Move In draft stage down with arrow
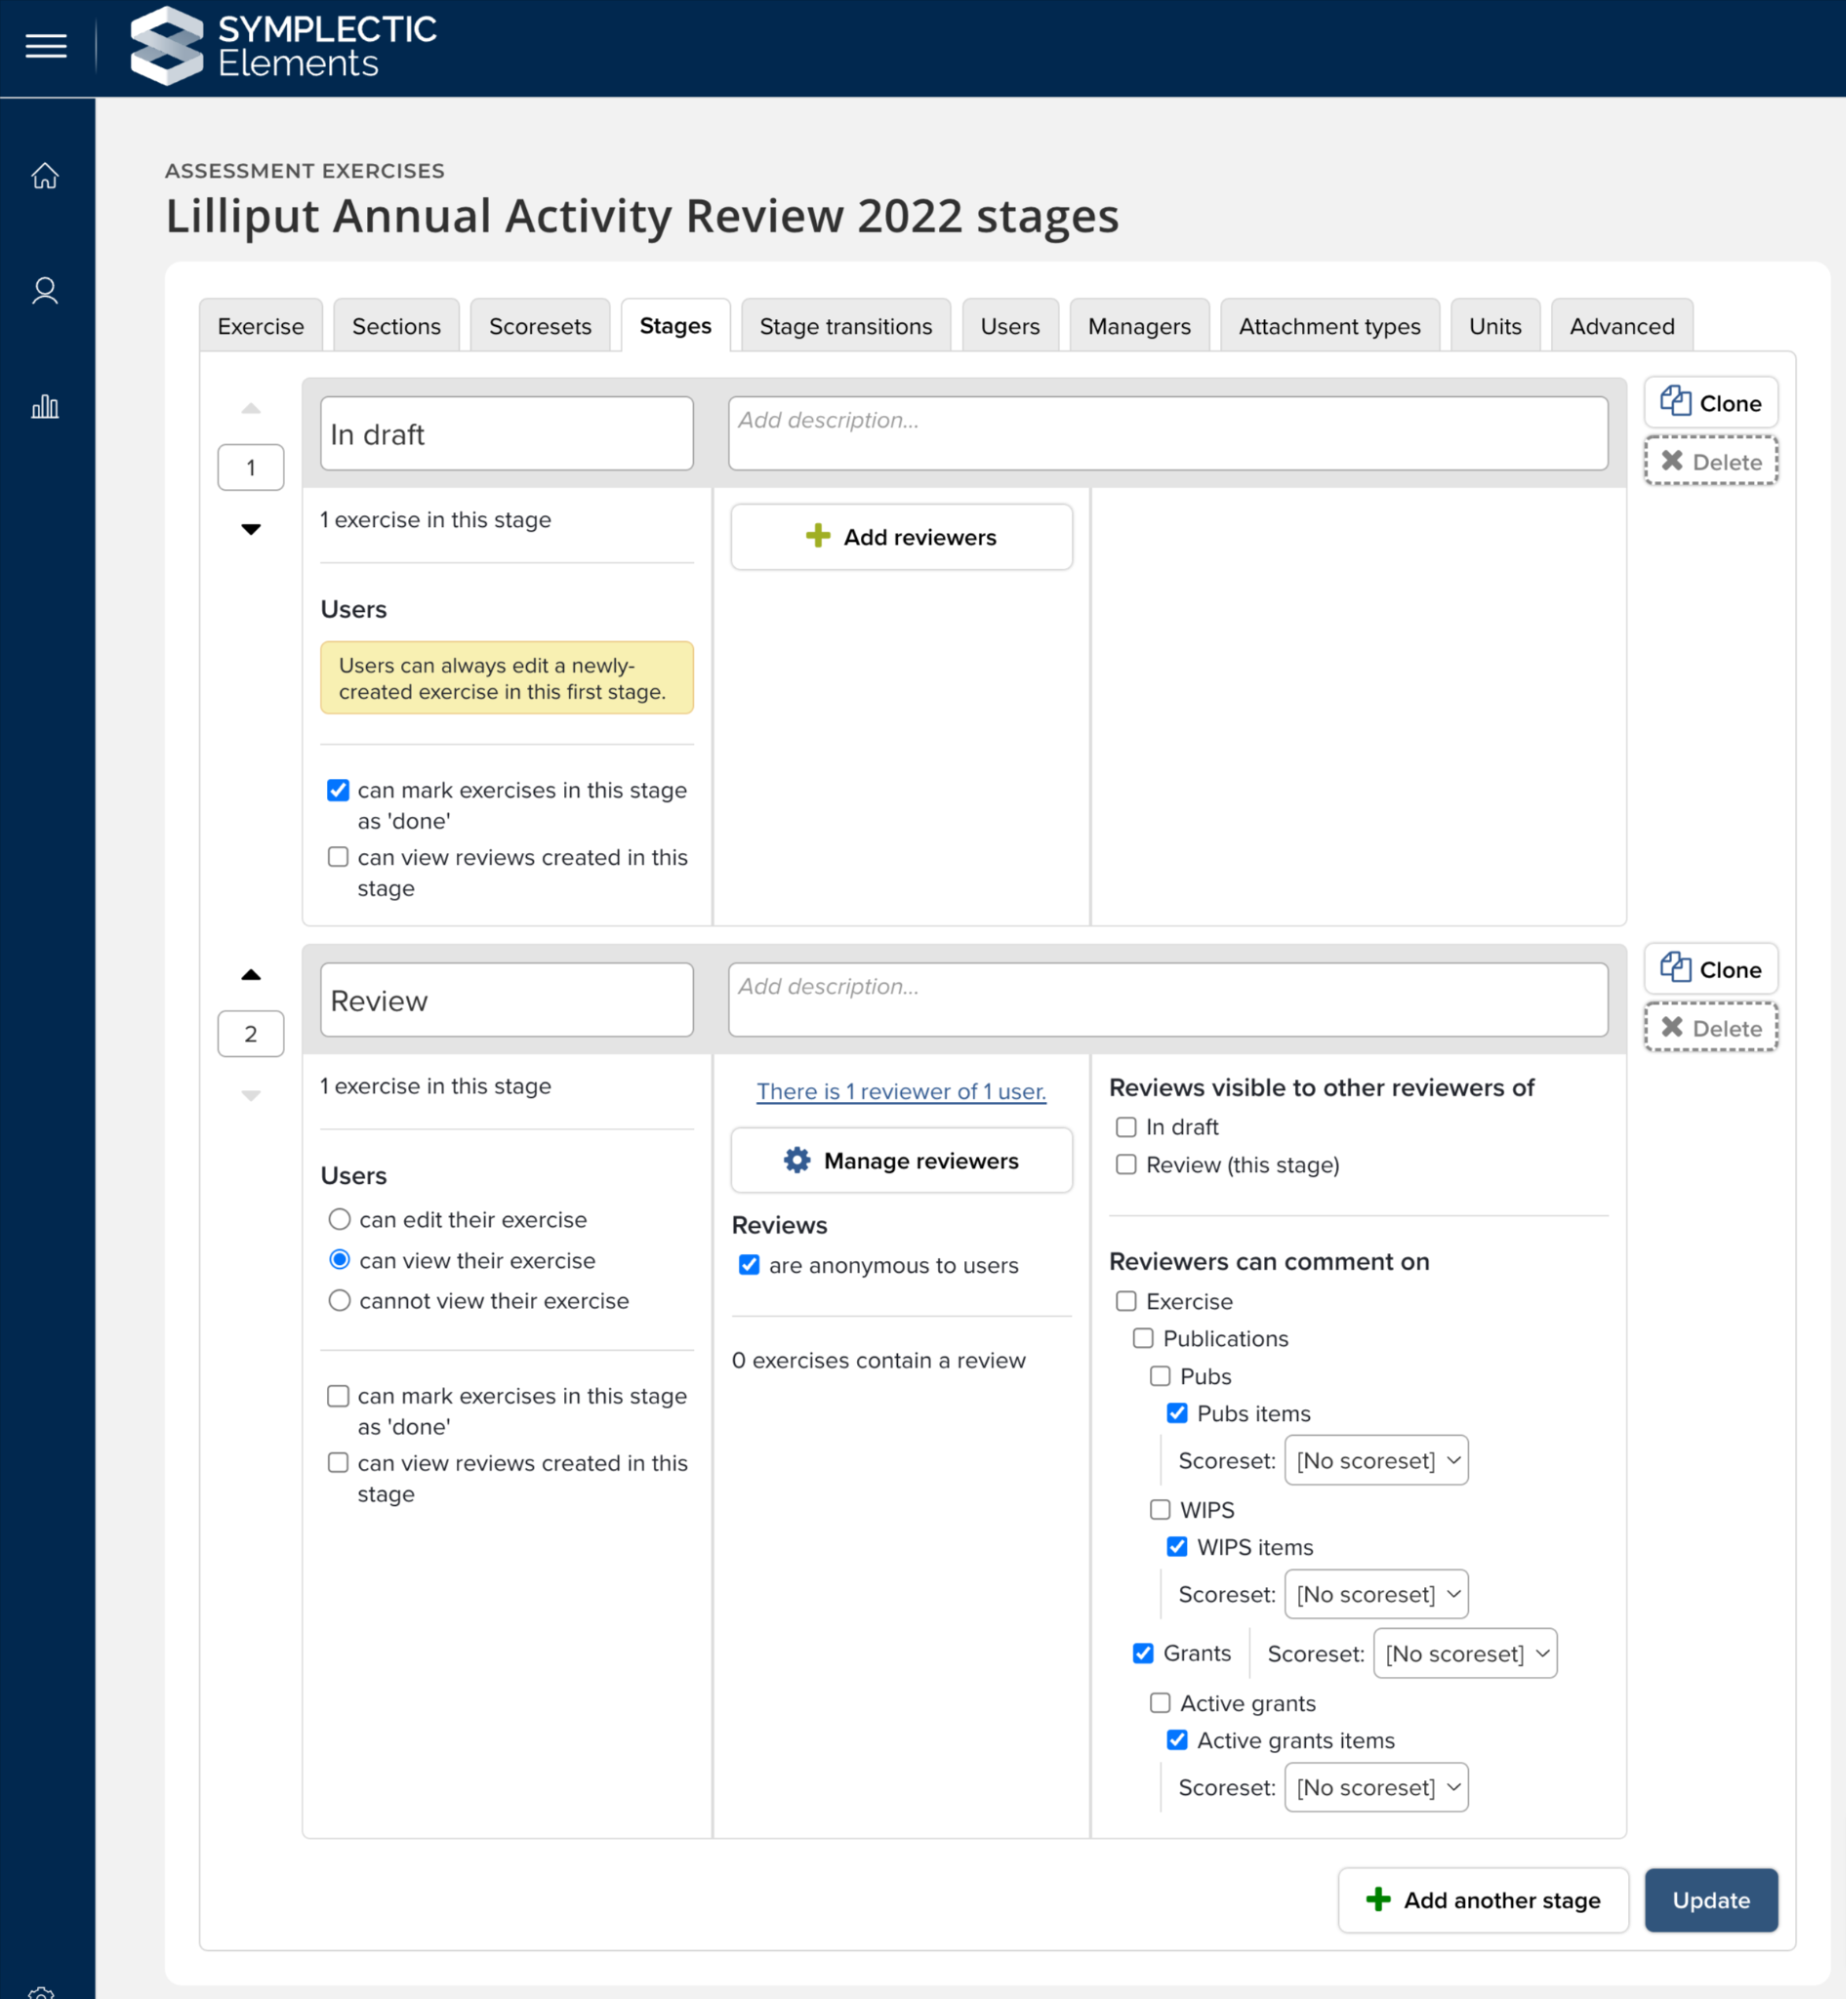The height and width of the screenshot is (1999, 1846). point(251,529)
